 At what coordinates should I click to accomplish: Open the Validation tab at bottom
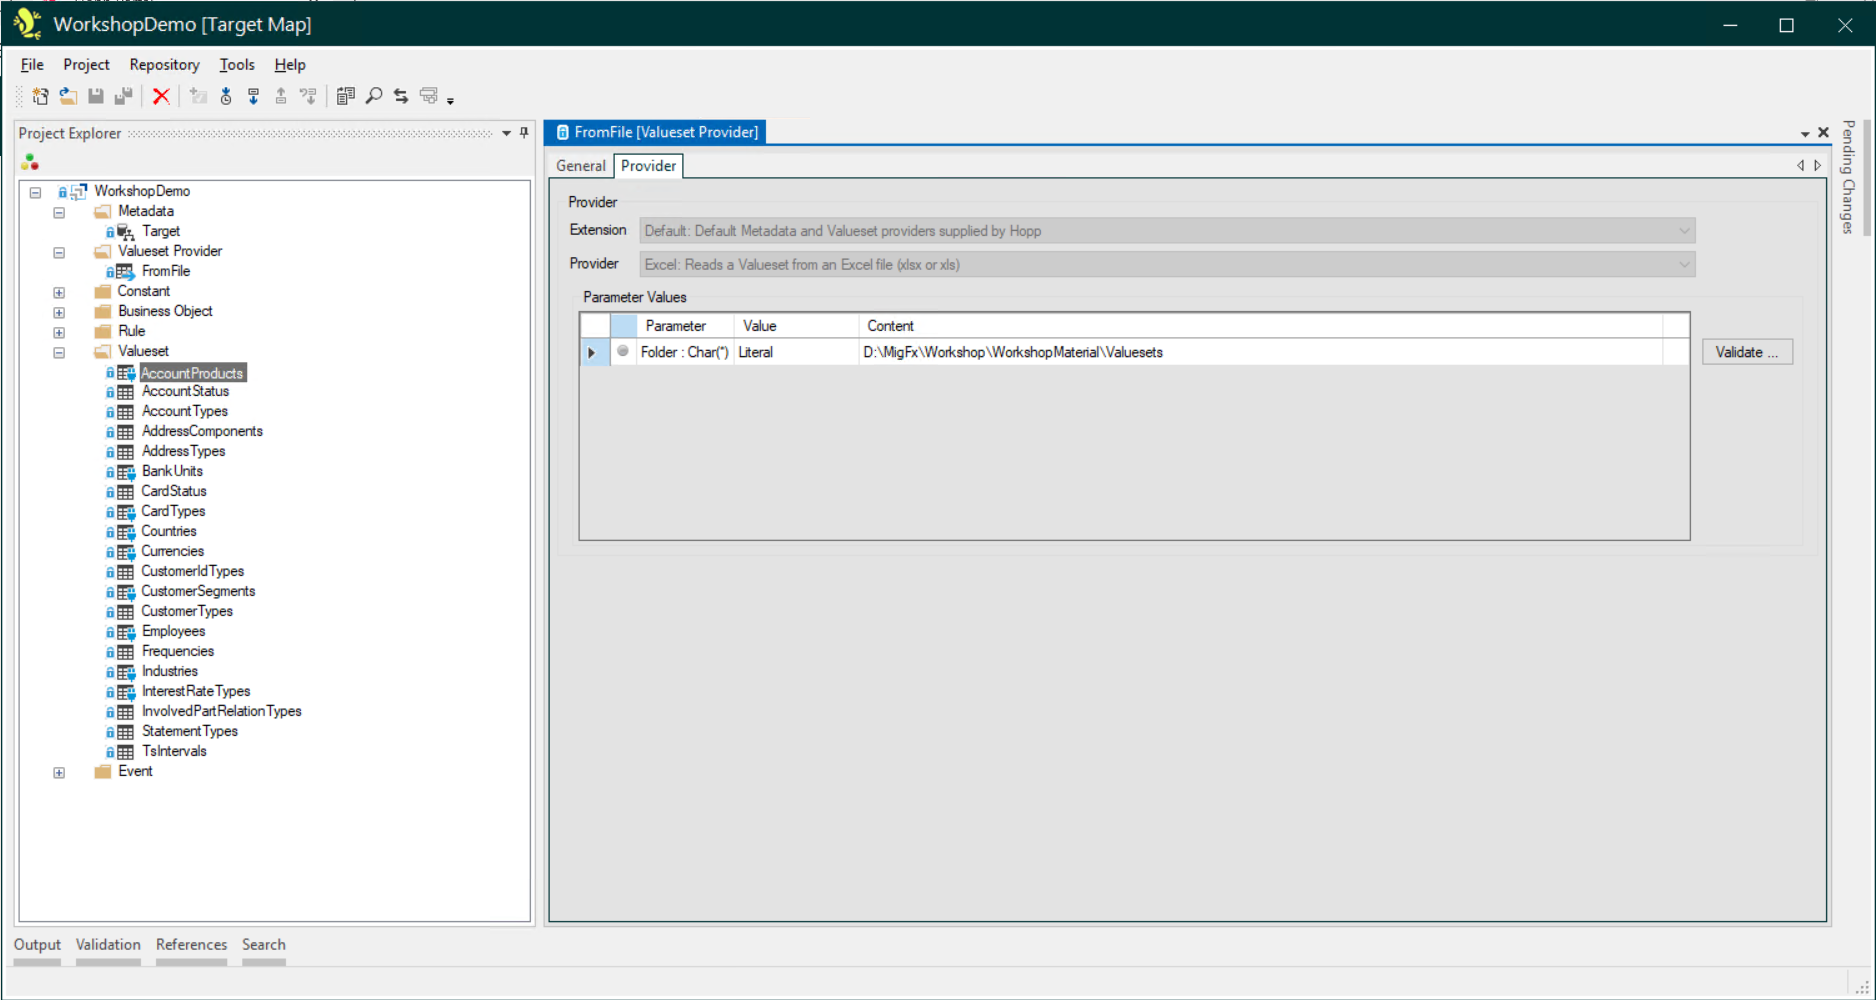(x=108, y=945)
